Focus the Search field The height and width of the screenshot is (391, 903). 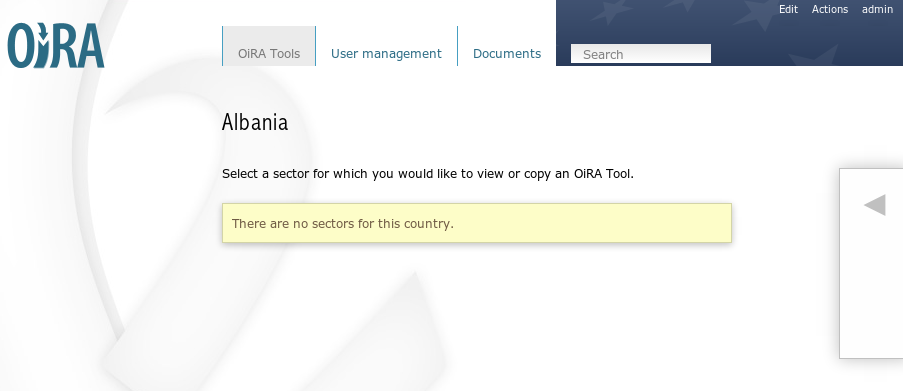(640, 54)
